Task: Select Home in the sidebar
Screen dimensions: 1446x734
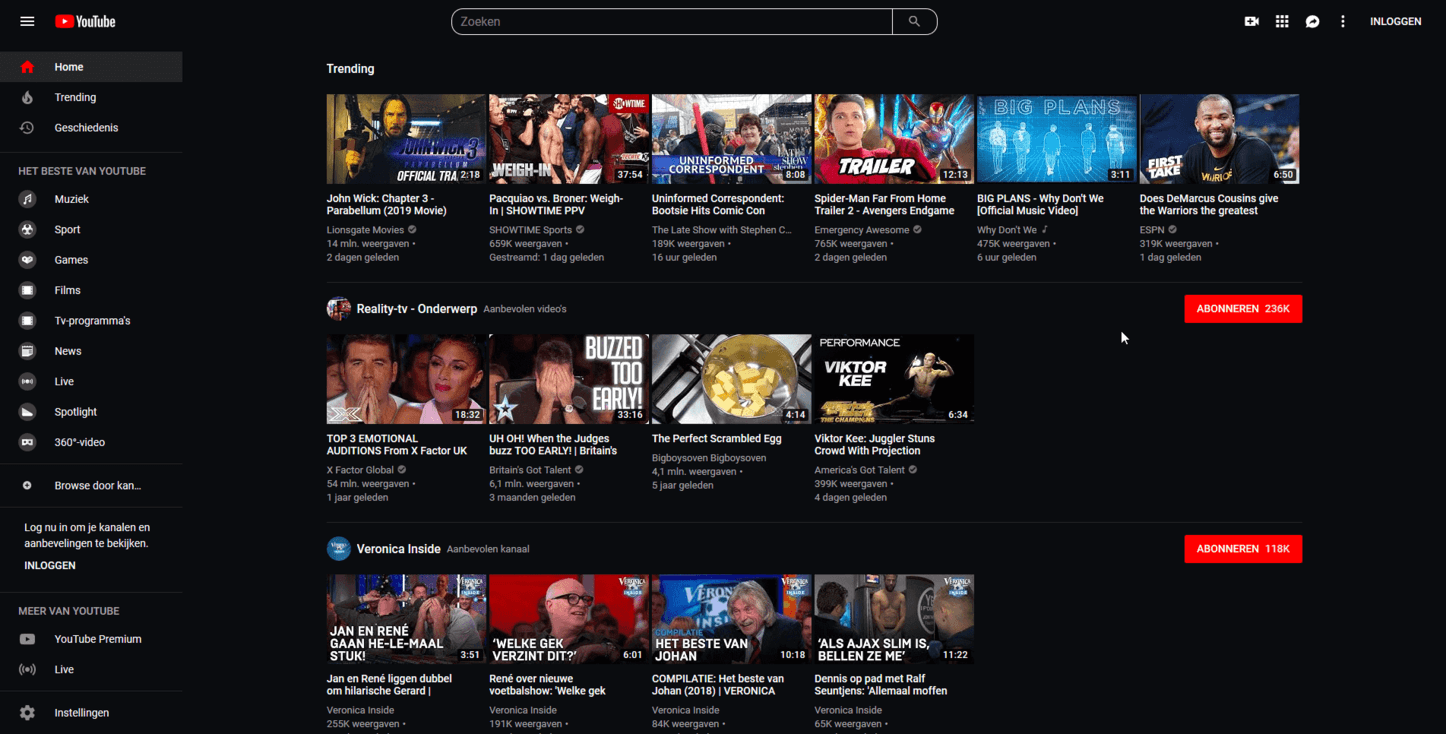Action: [x=91, y=67]
